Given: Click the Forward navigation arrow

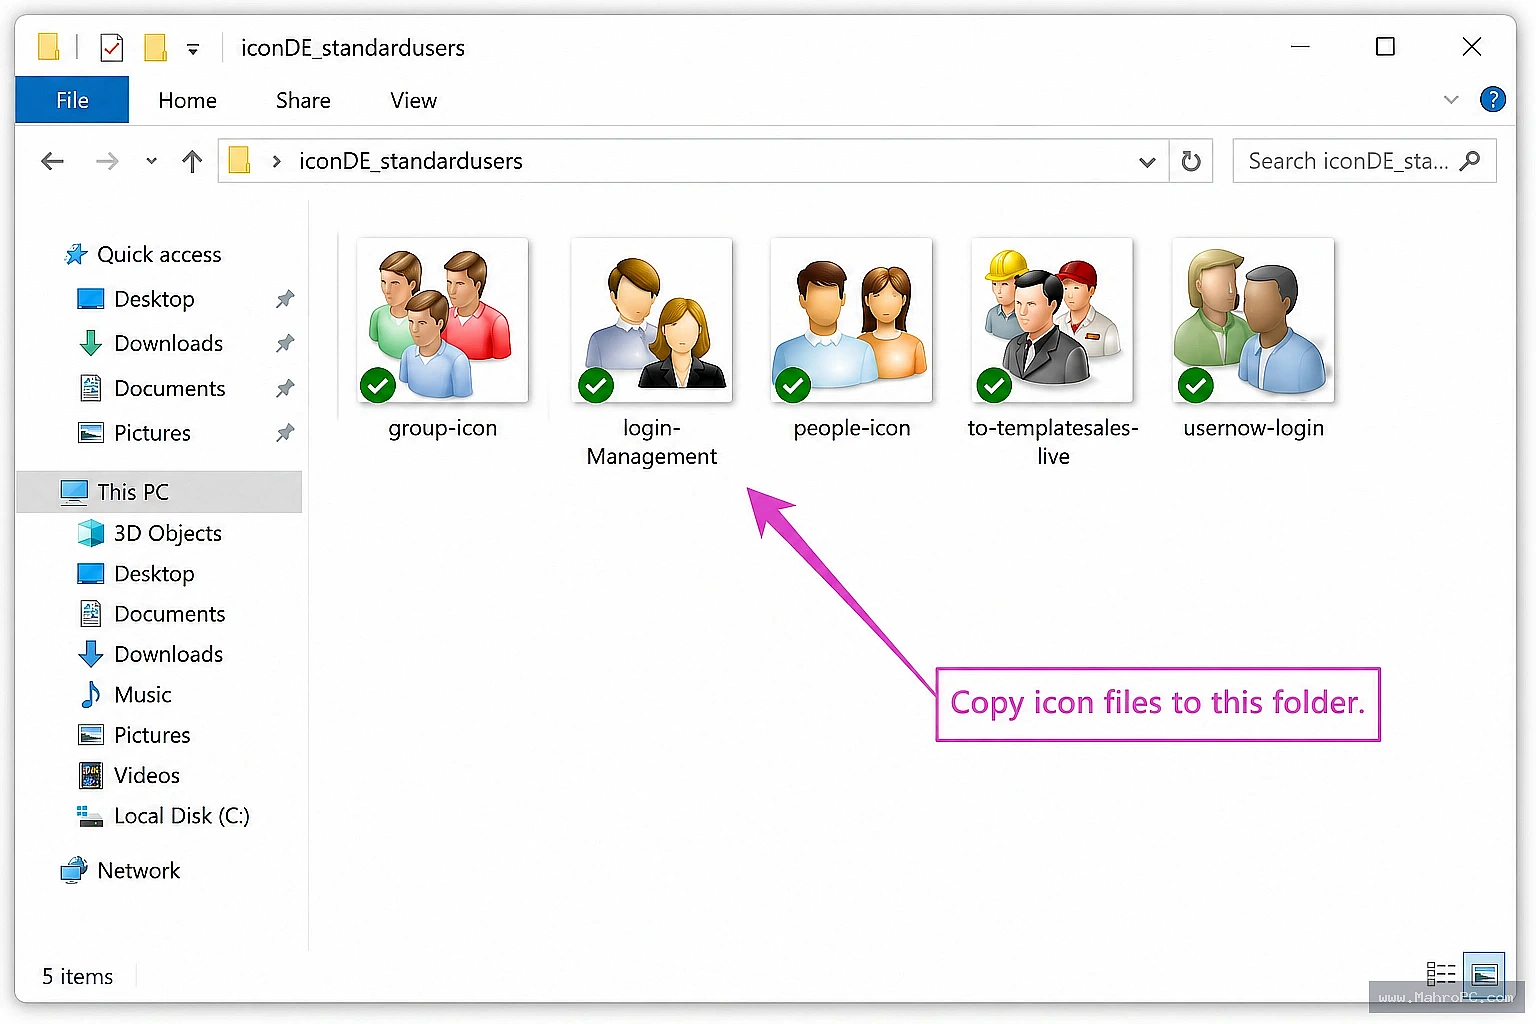Looking at the screenshot, I should (107, 161).
